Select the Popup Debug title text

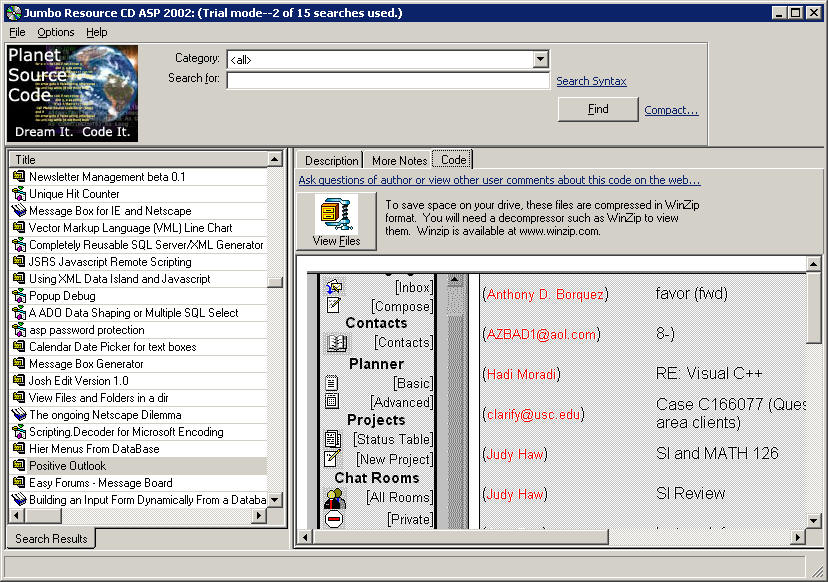[62, 296]
